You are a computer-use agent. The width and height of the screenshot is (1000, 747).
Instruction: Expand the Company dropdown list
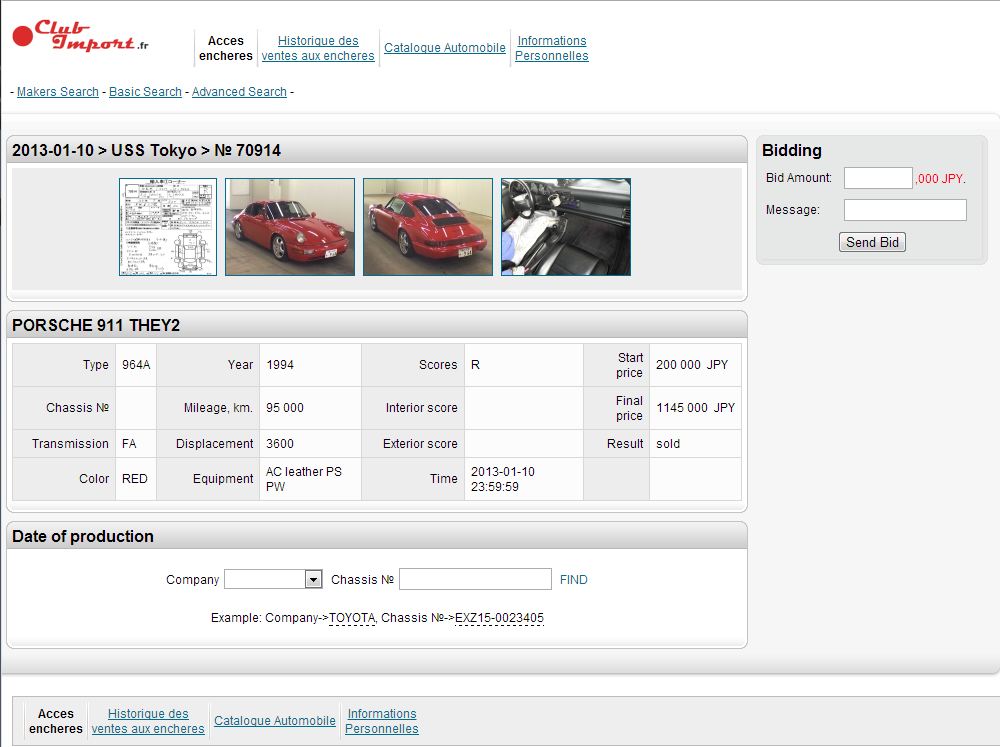pyautogui.click(x=313, y=580)
